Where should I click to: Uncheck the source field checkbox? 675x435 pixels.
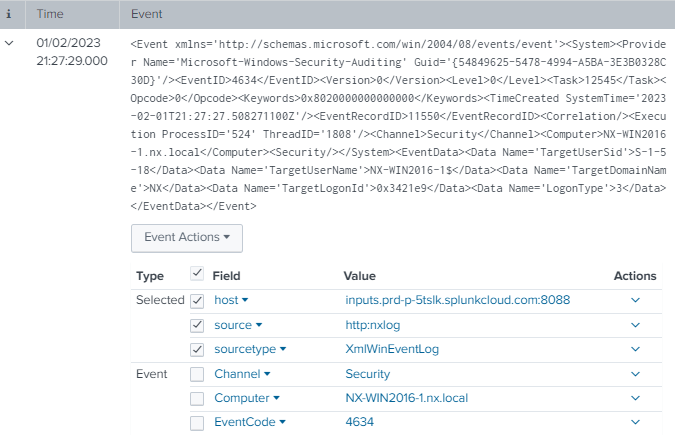(197, 325)
